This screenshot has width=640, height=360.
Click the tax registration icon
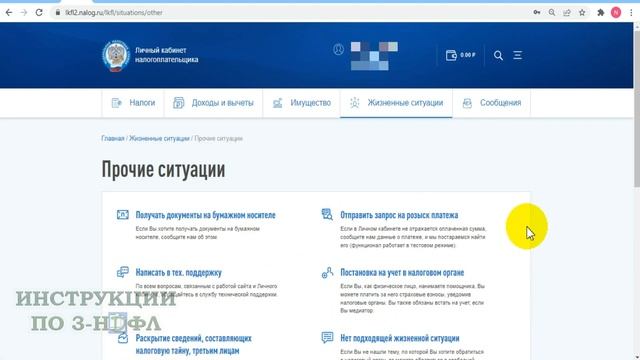[x=327, y=272]
